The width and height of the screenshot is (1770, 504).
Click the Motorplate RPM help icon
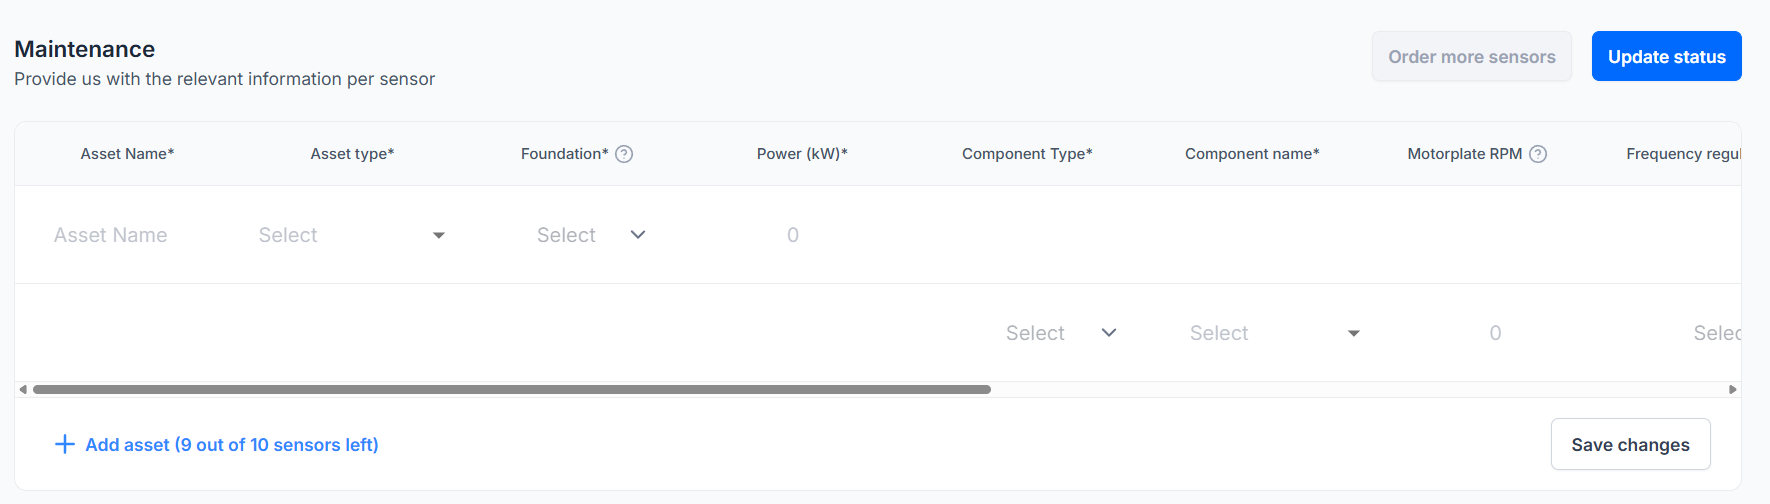click(x=1538, y=154)
